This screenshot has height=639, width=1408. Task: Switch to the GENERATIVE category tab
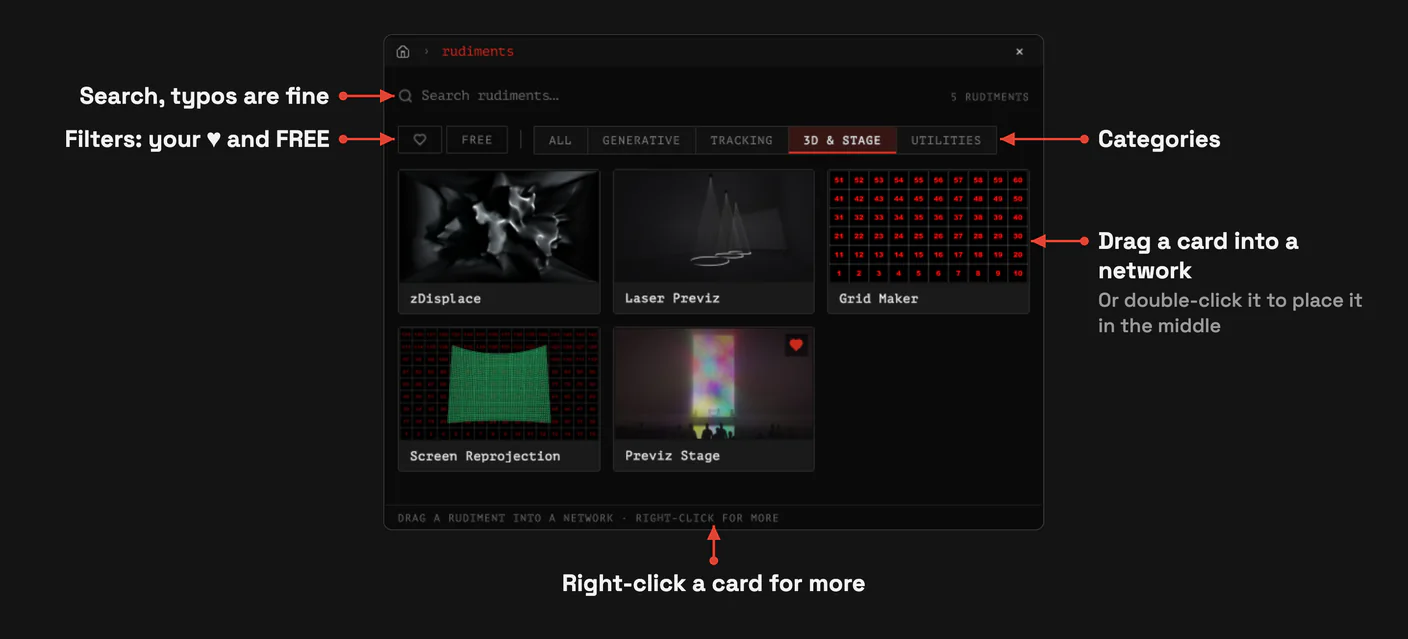tap(641, 140)
